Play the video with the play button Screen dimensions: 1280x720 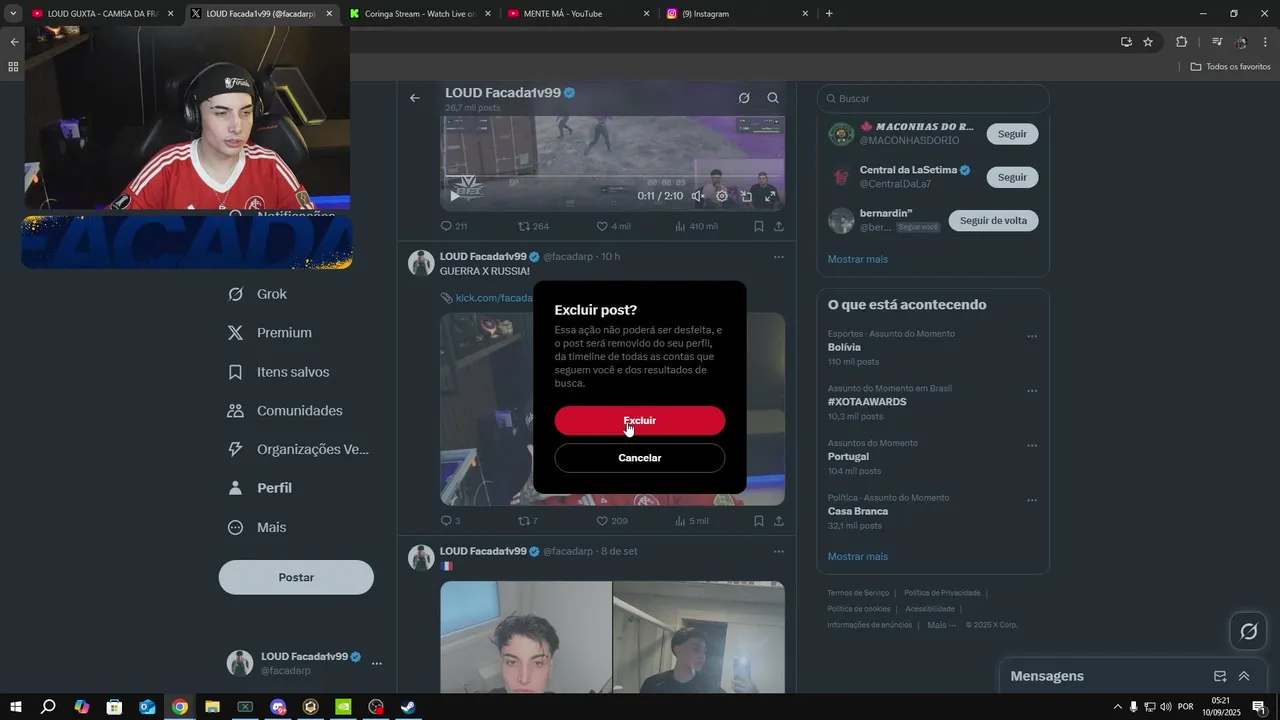[455, 196]
